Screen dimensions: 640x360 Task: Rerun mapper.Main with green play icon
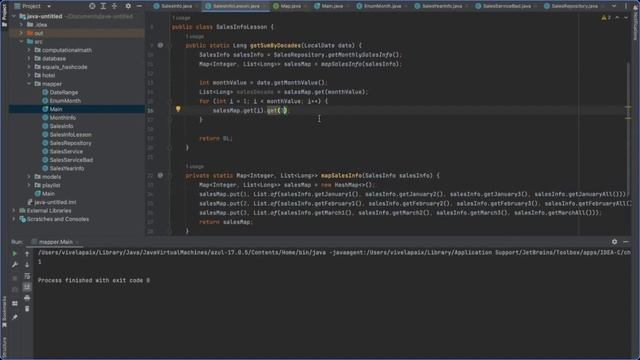click(x=15, y=253)
